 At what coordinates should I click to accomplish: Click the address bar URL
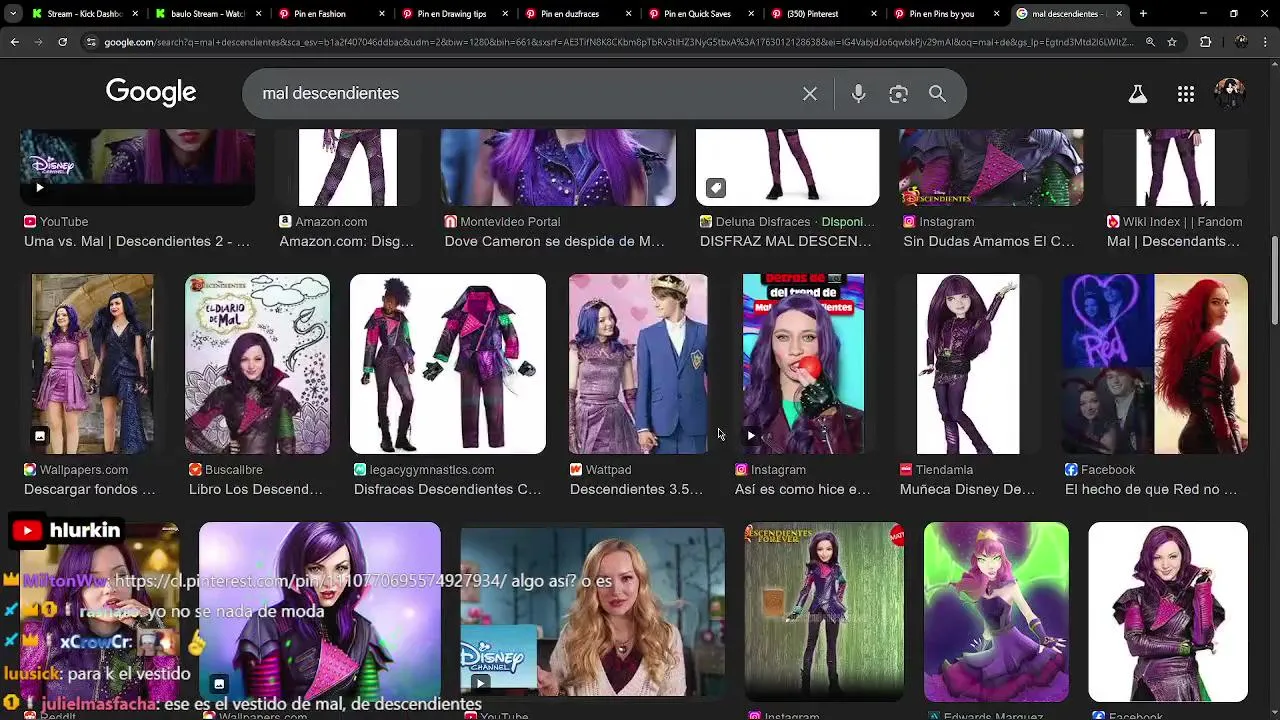point(620,42)
